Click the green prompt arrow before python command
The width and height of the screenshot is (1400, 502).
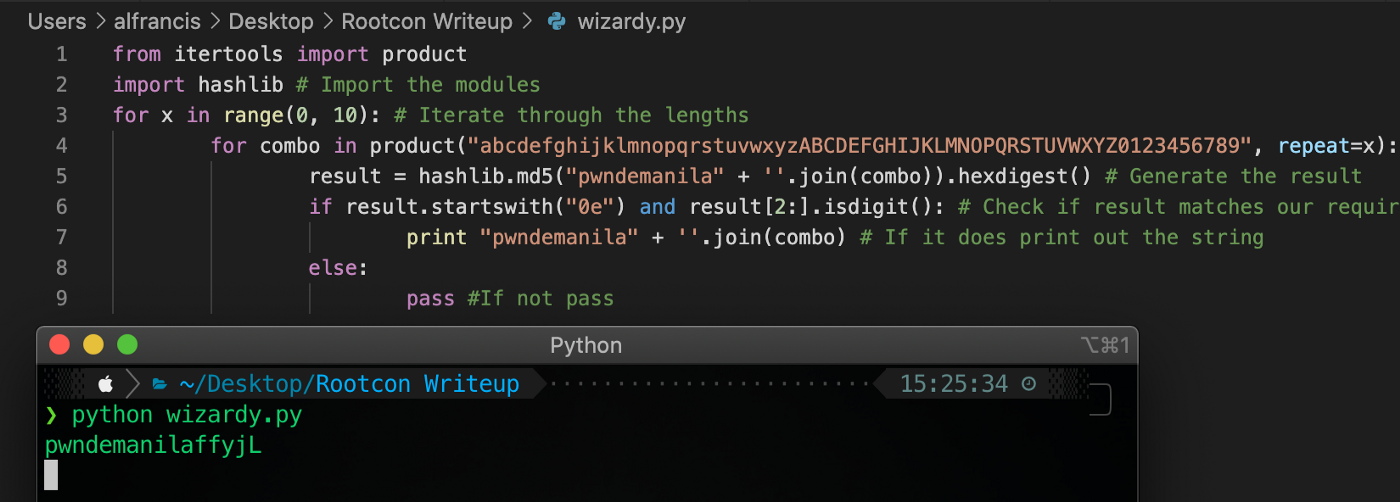52,415
